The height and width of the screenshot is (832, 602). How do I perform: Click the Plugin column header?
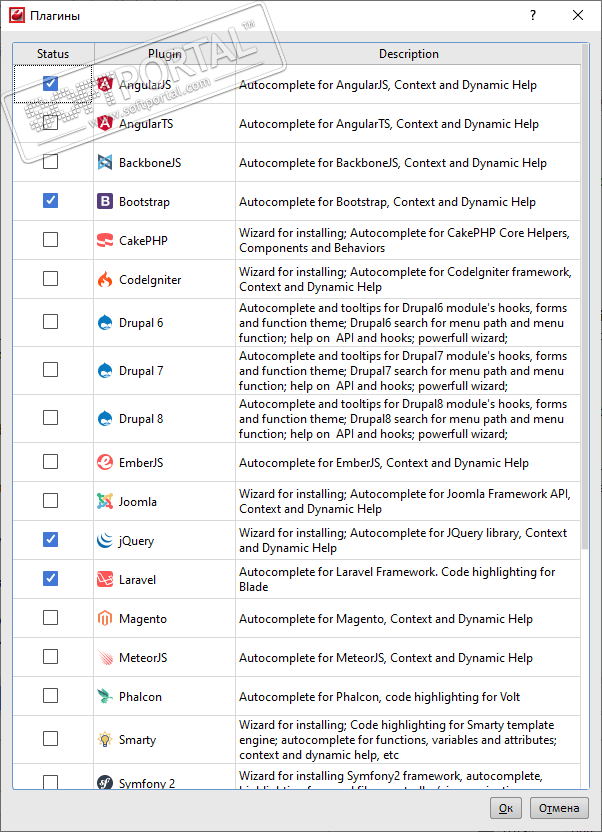pyautogui.click(x=164, y=54)
